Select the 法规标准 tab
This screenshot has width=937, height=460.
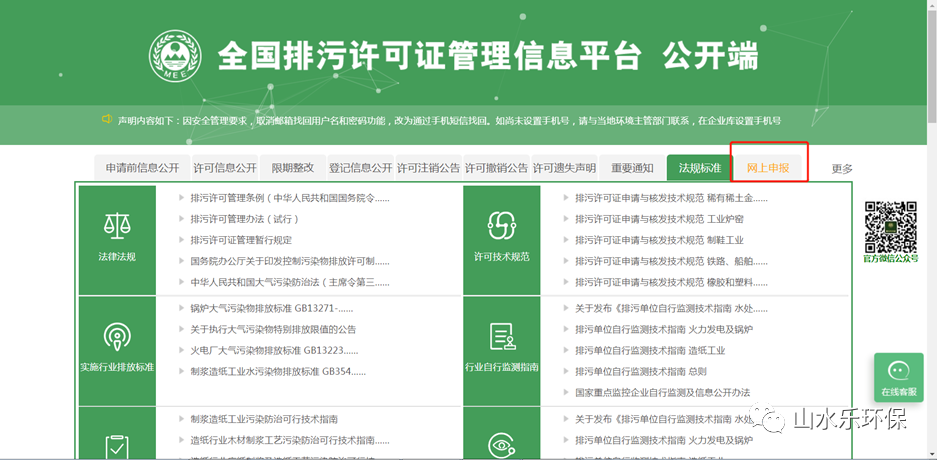(x=700, y=168)
